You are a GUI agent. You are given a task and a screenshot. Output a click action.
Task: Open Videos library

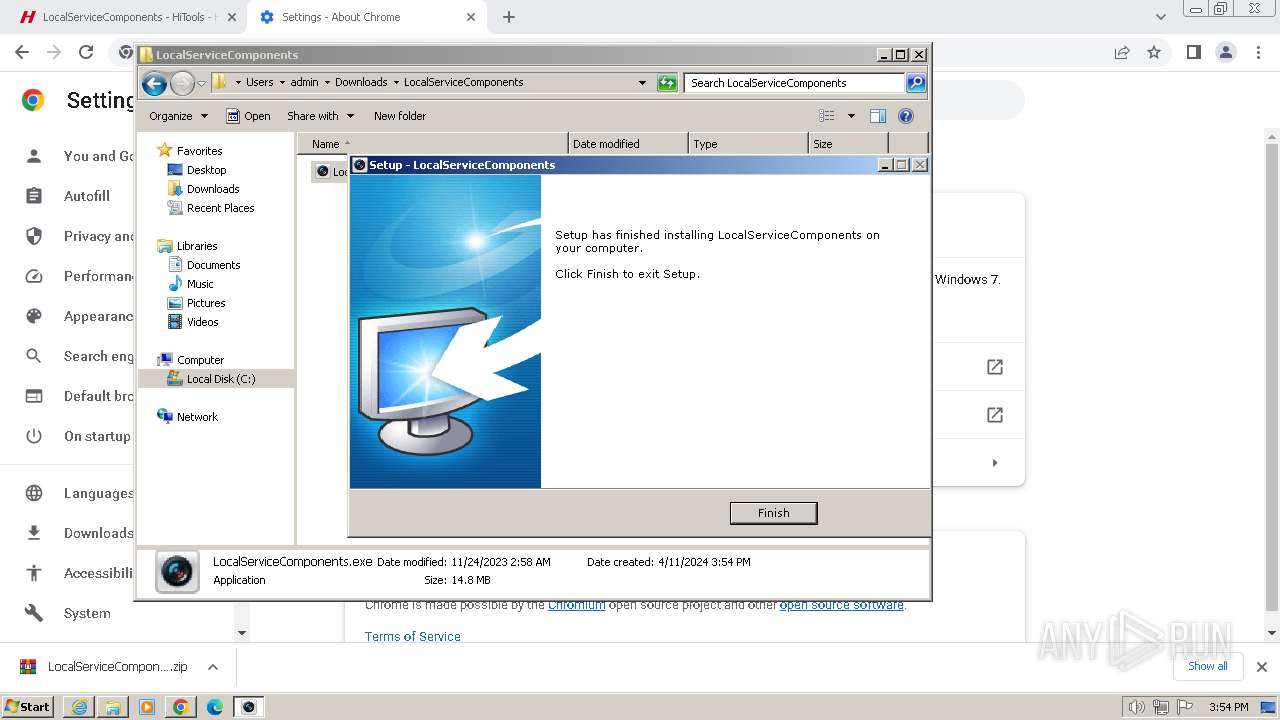click(x=202, y=322)
